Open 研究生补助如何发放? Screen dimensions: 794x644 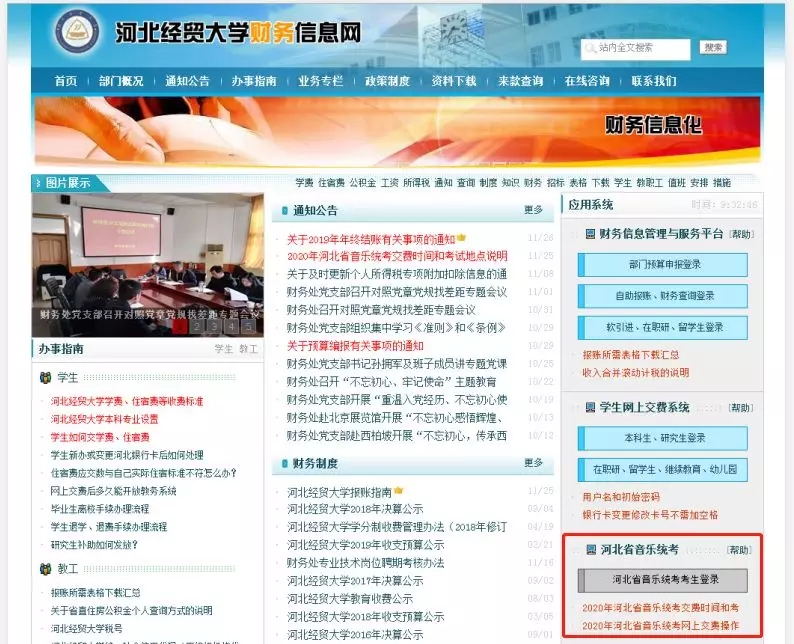[94, 545]
